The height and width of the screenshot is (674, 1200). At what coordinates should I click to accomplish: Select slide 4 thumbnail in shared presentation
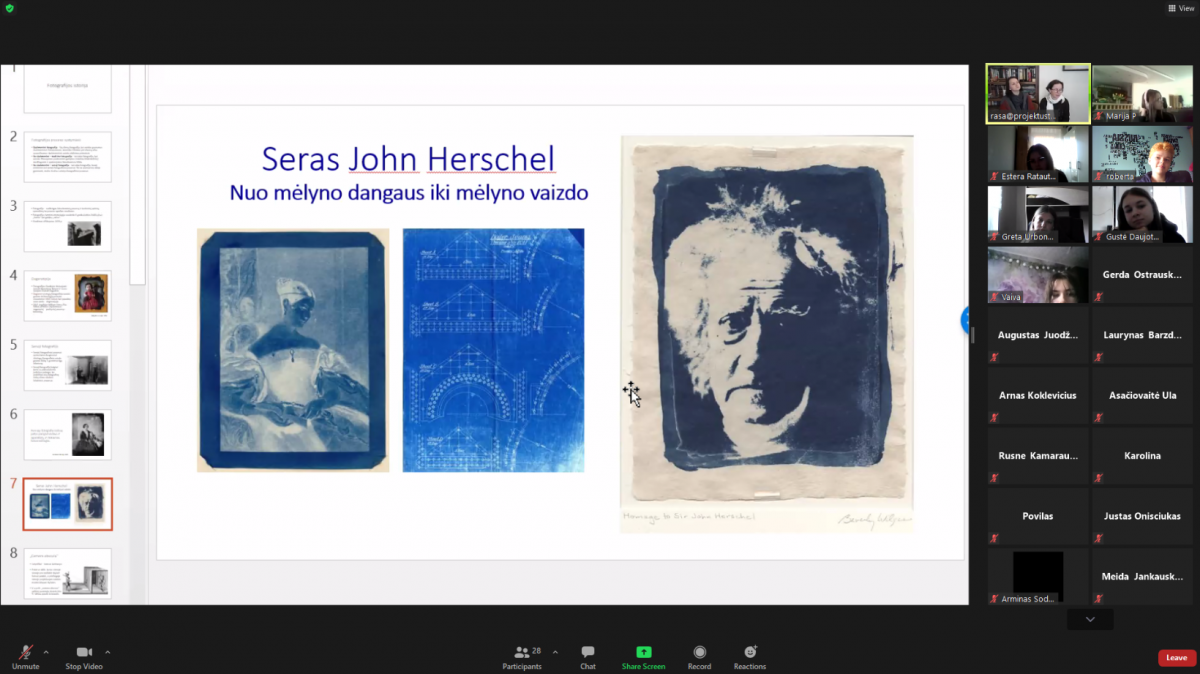(67, 295)
